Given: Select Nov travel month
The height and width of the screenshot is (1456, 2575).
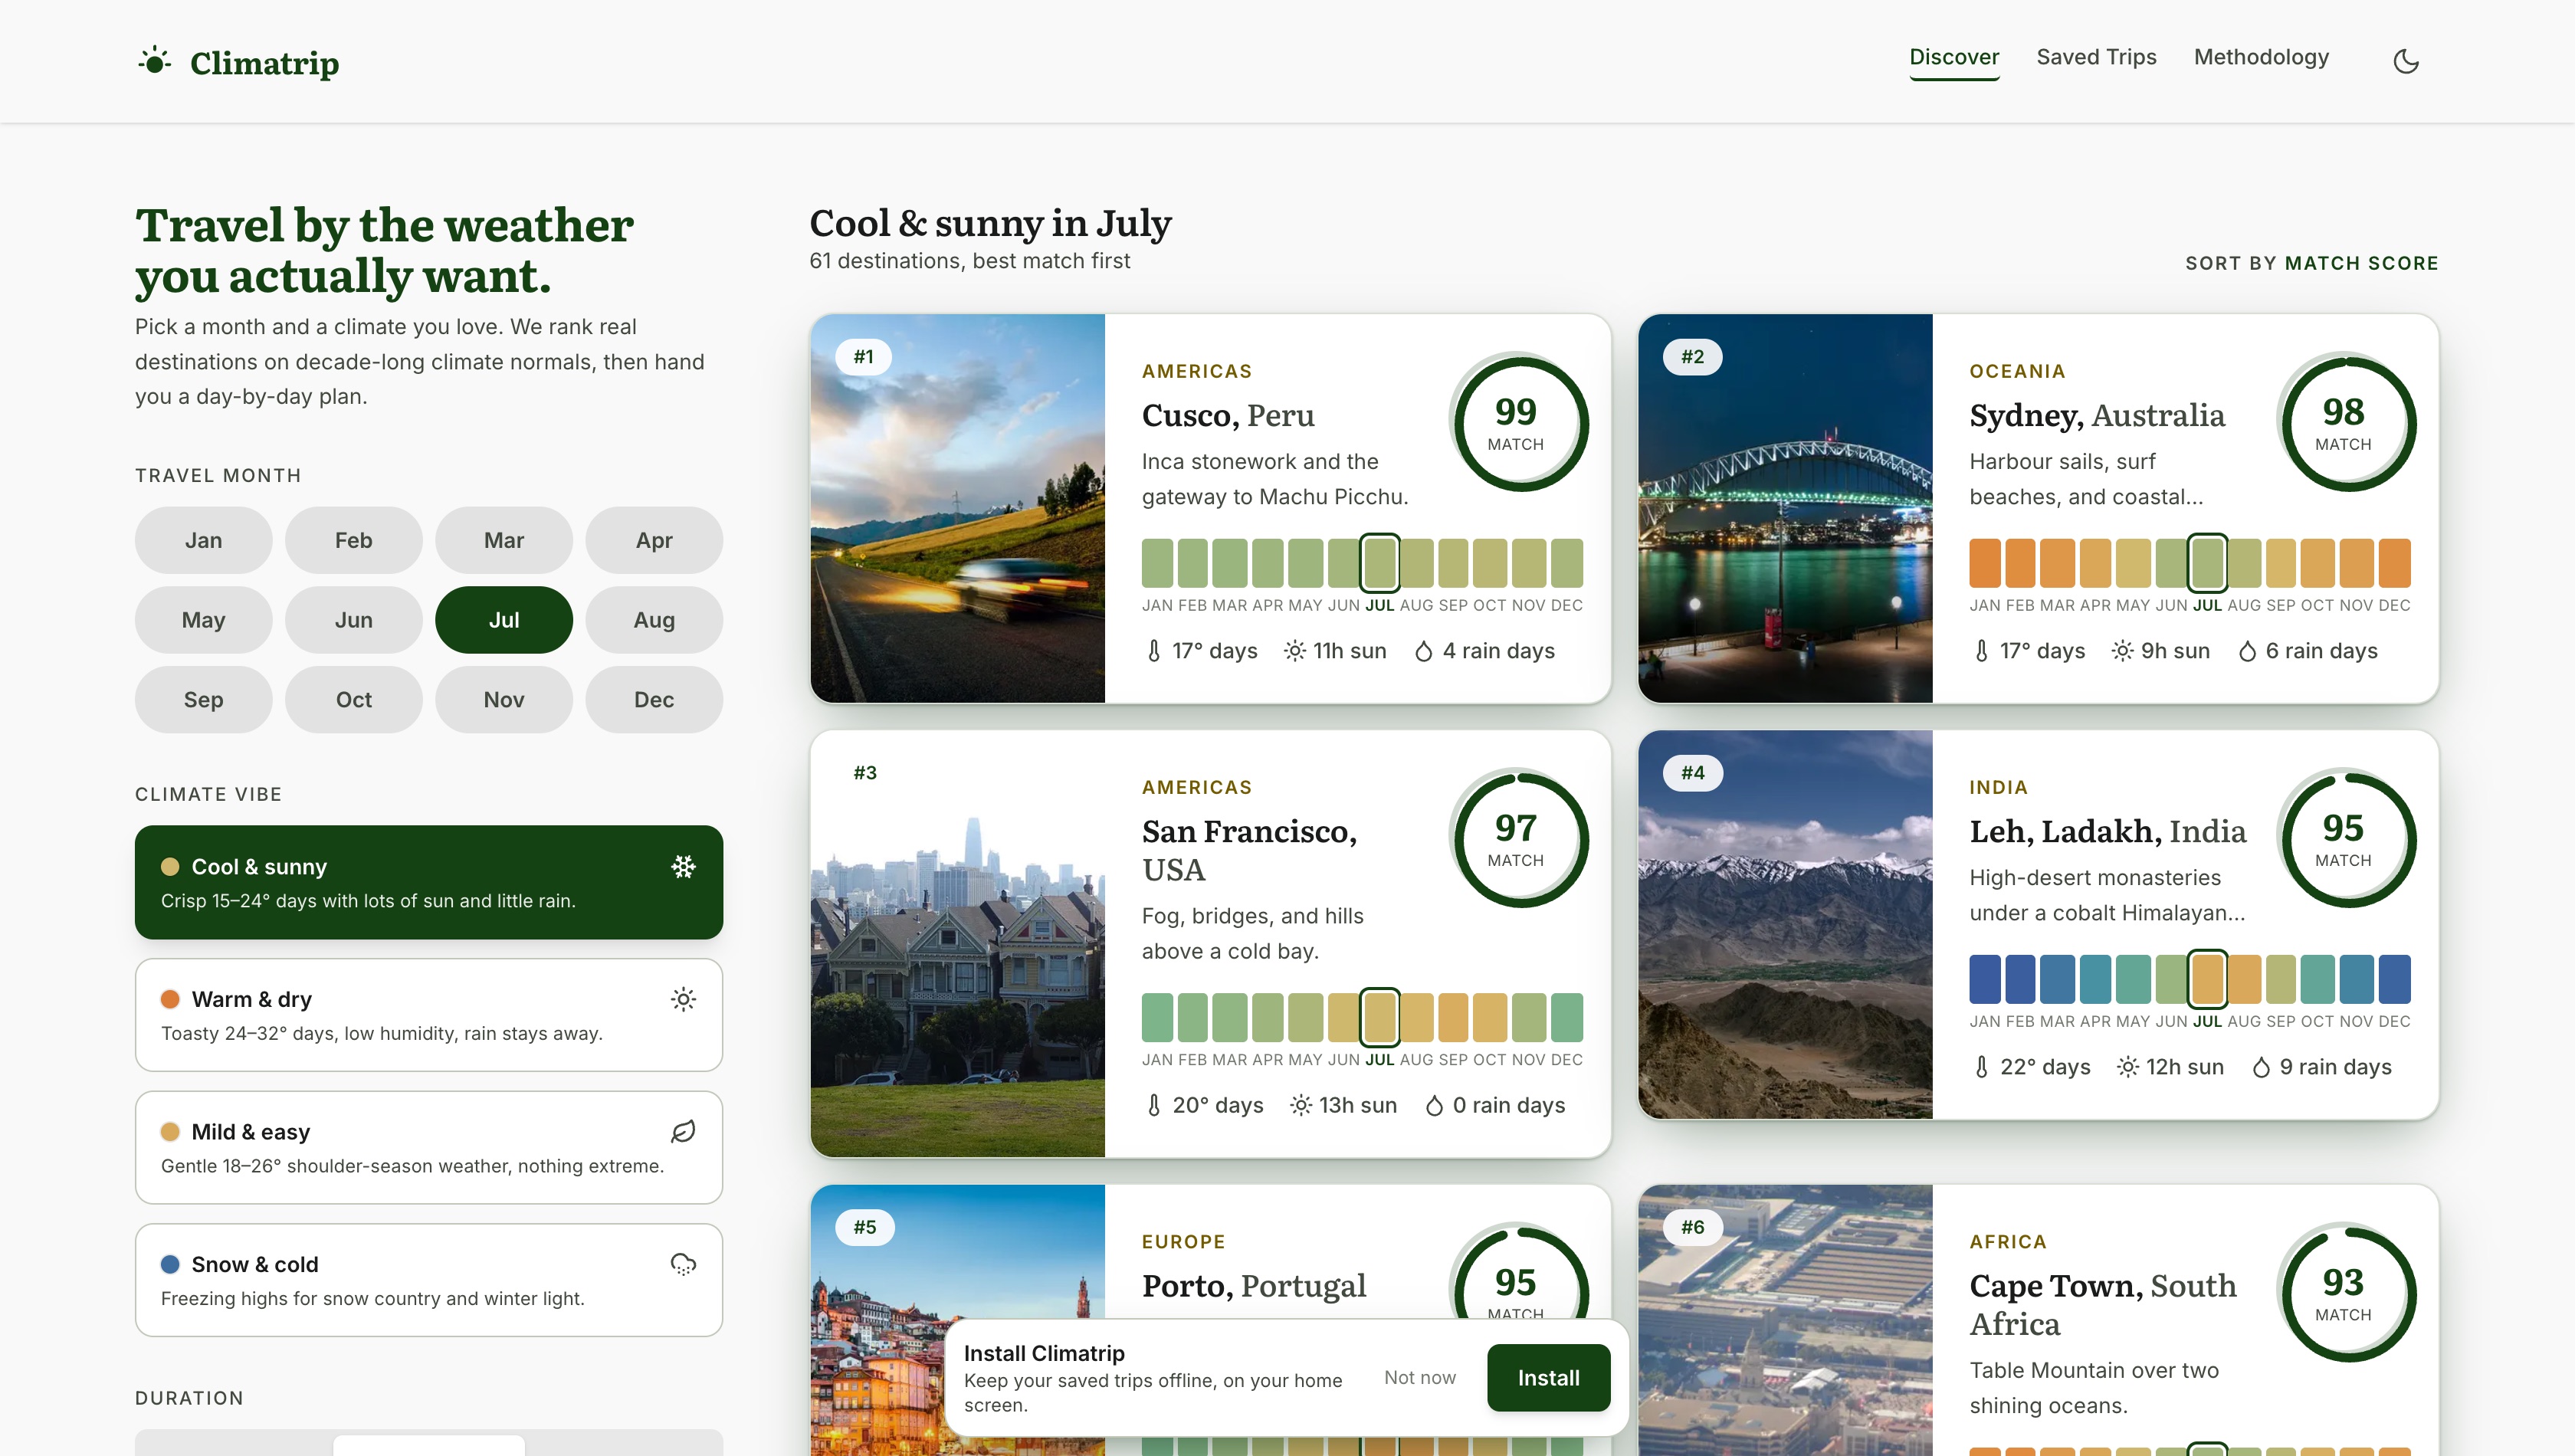Looking at the screenshot, I should tap(504, 700).
